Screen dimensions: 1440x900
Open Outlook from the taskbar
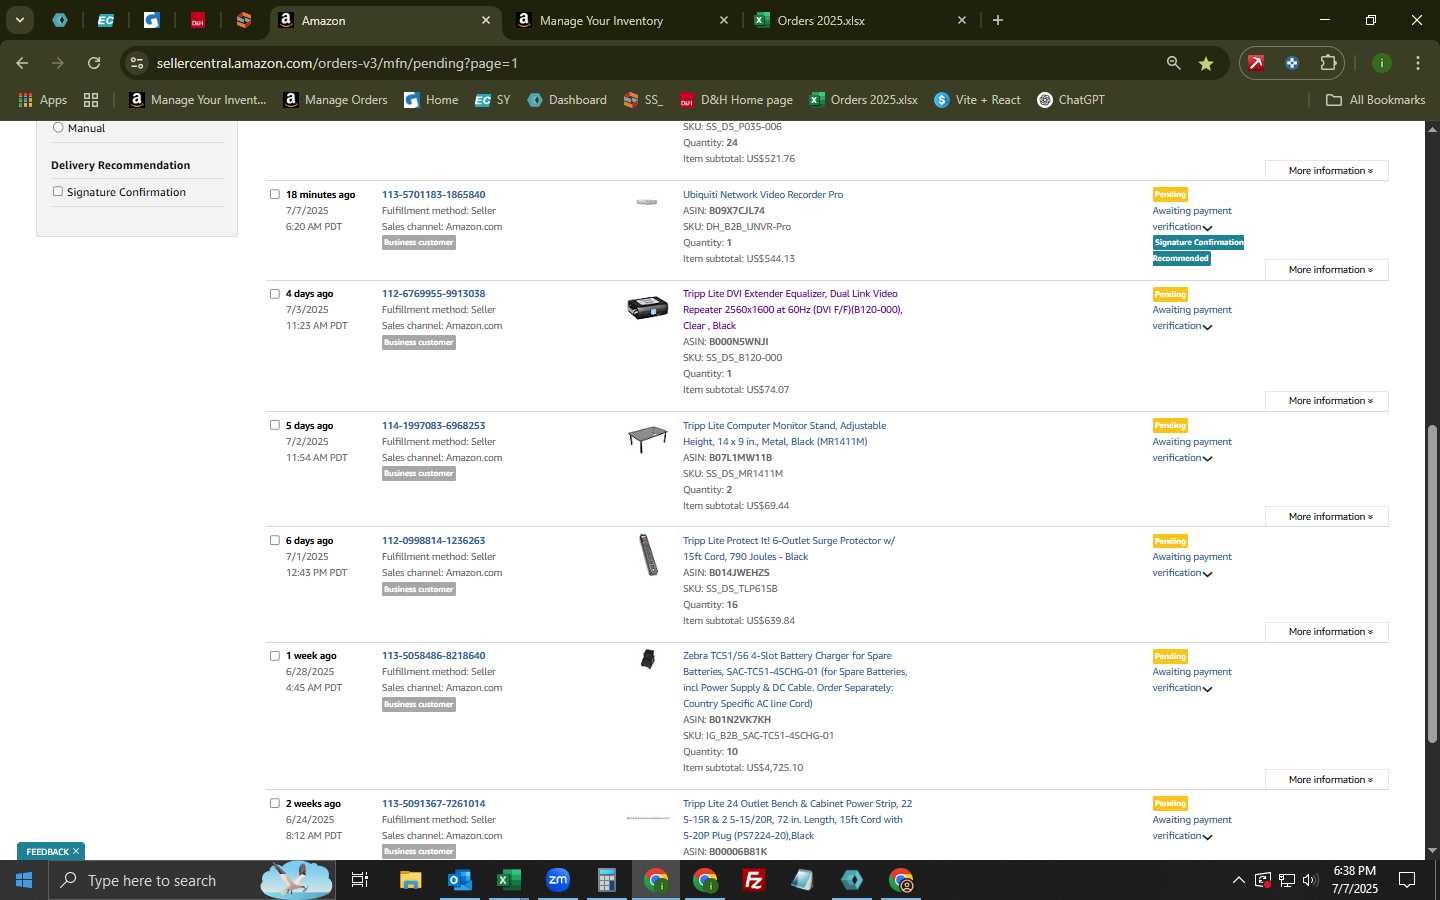pos(459,880)
